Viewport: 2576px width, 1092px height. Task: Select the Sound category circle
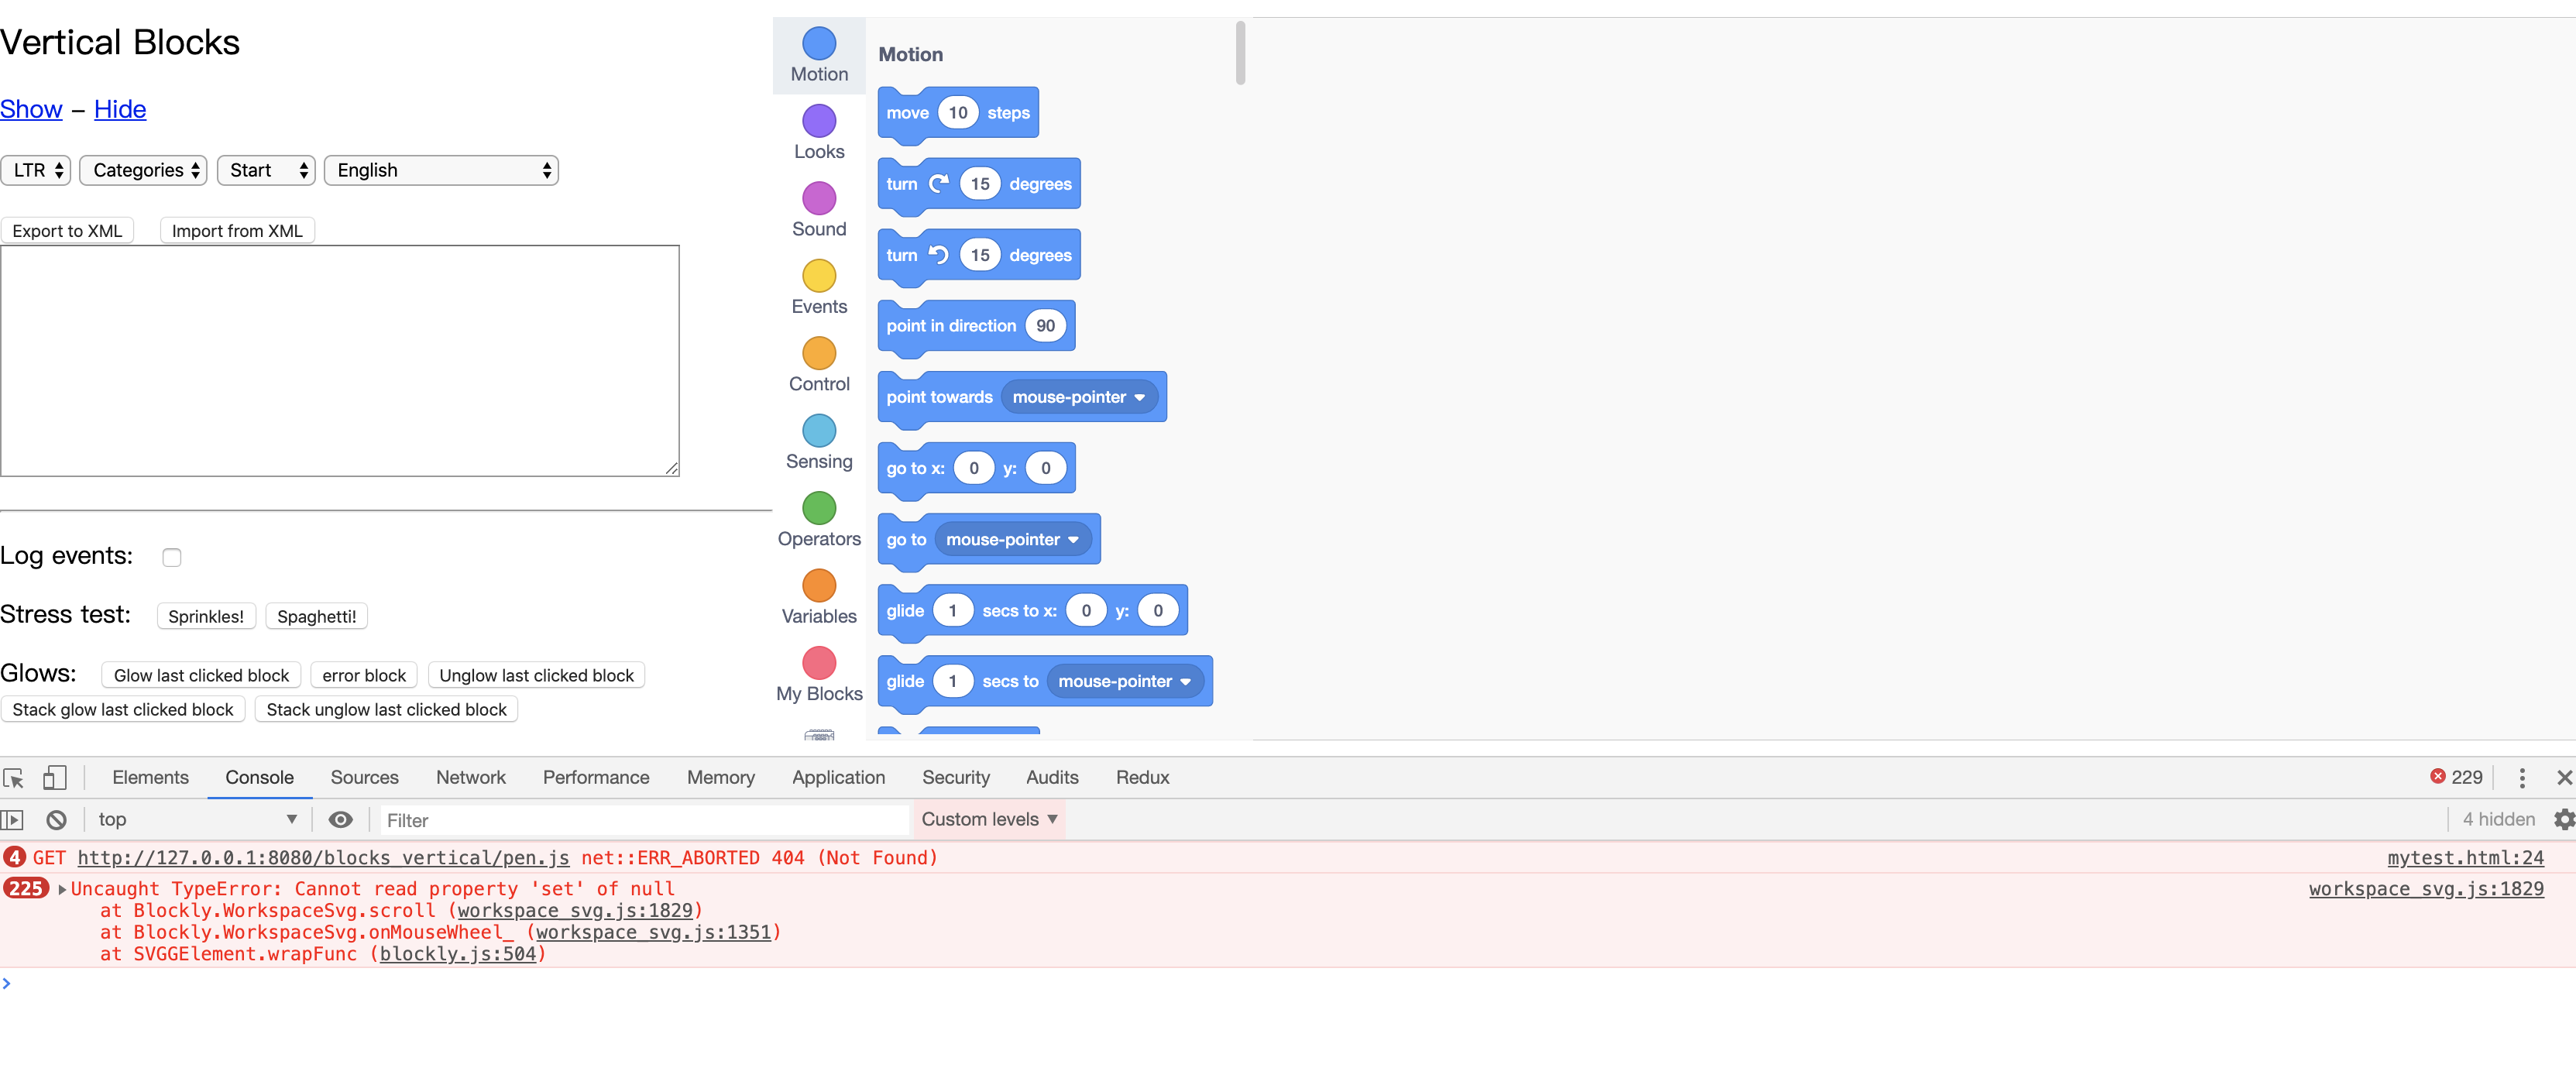click(819, 198)
